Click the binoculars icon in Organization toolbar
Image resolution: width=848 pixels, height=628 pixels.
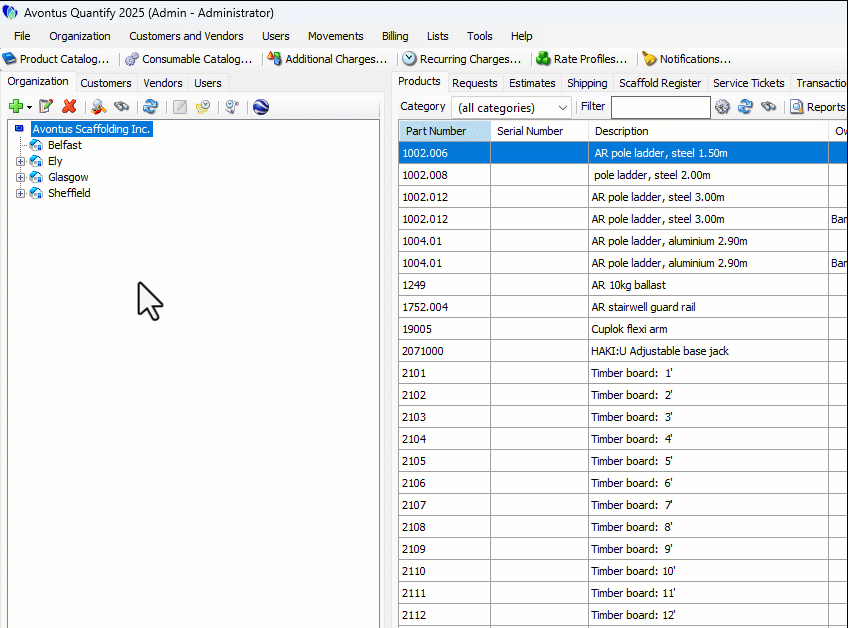[x=122, y=107]
